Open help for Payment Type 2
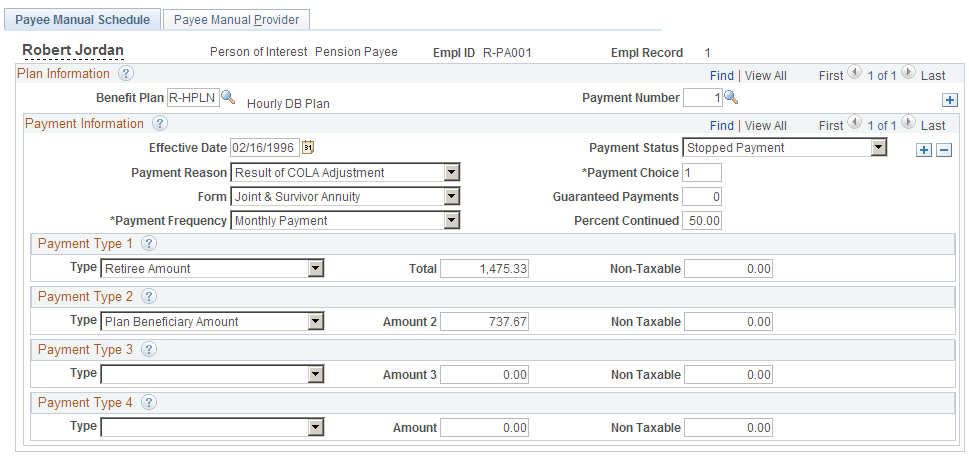The image size is (969, 458). (149, 297)
